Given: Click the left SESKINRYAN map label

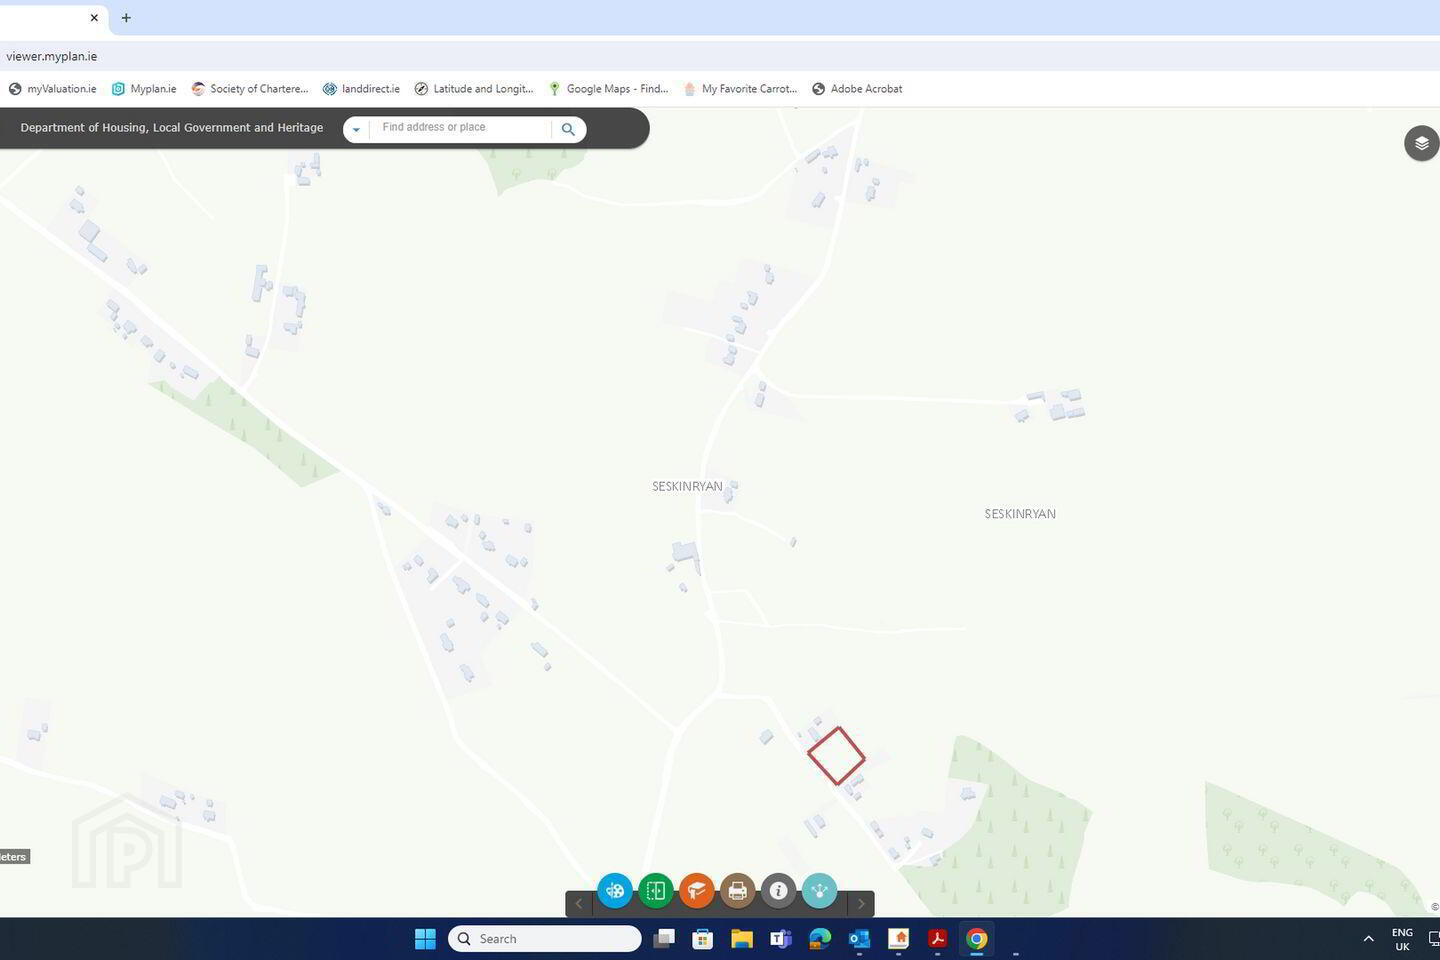Looking at the screenshot, I should [687, 486].
